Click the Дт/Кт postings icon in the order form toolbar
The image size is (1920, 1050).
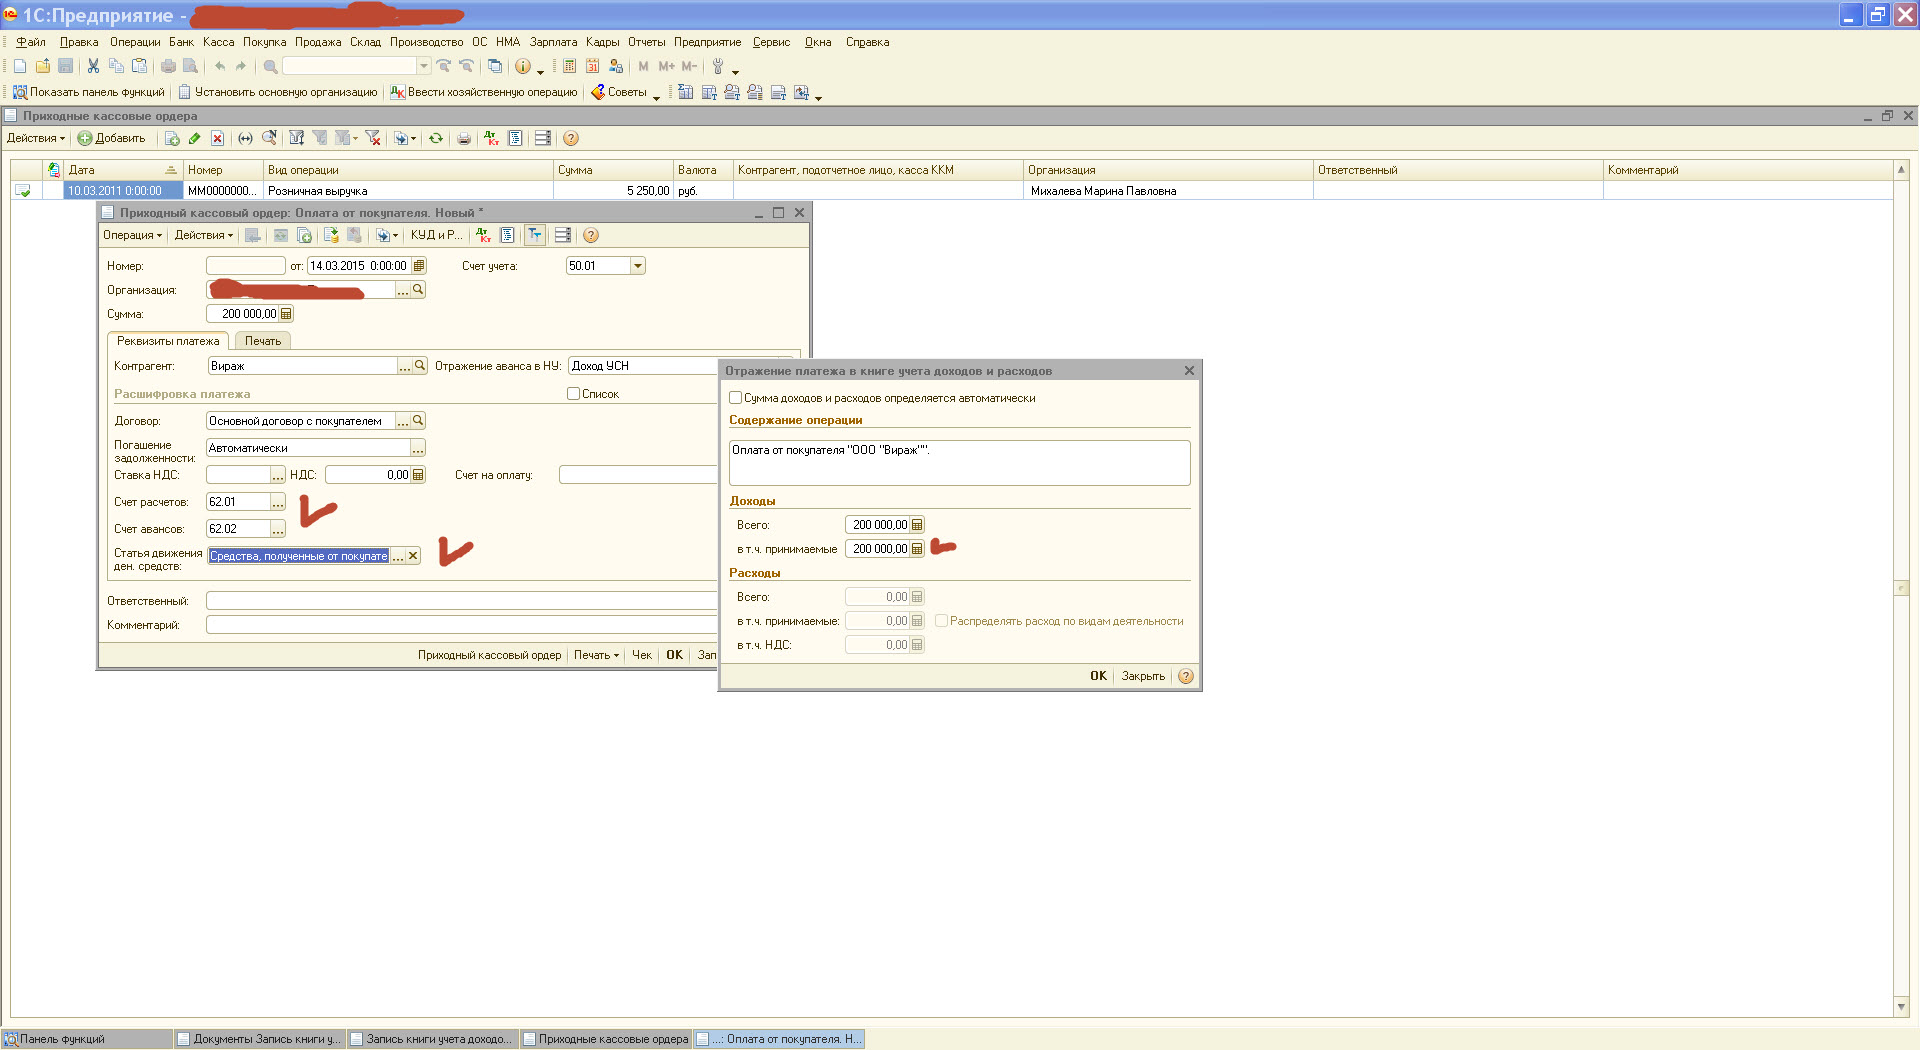click(x=483, y=236)
